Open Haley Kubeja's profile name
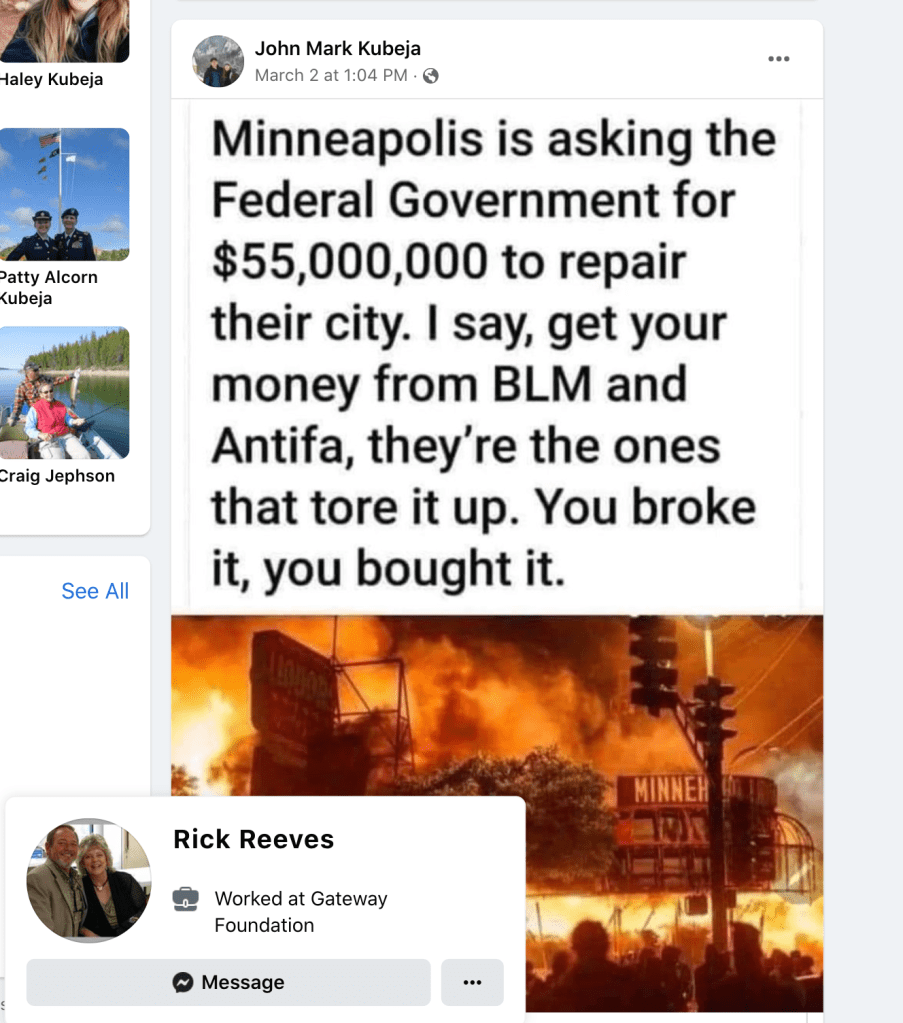 pos(51,80)
